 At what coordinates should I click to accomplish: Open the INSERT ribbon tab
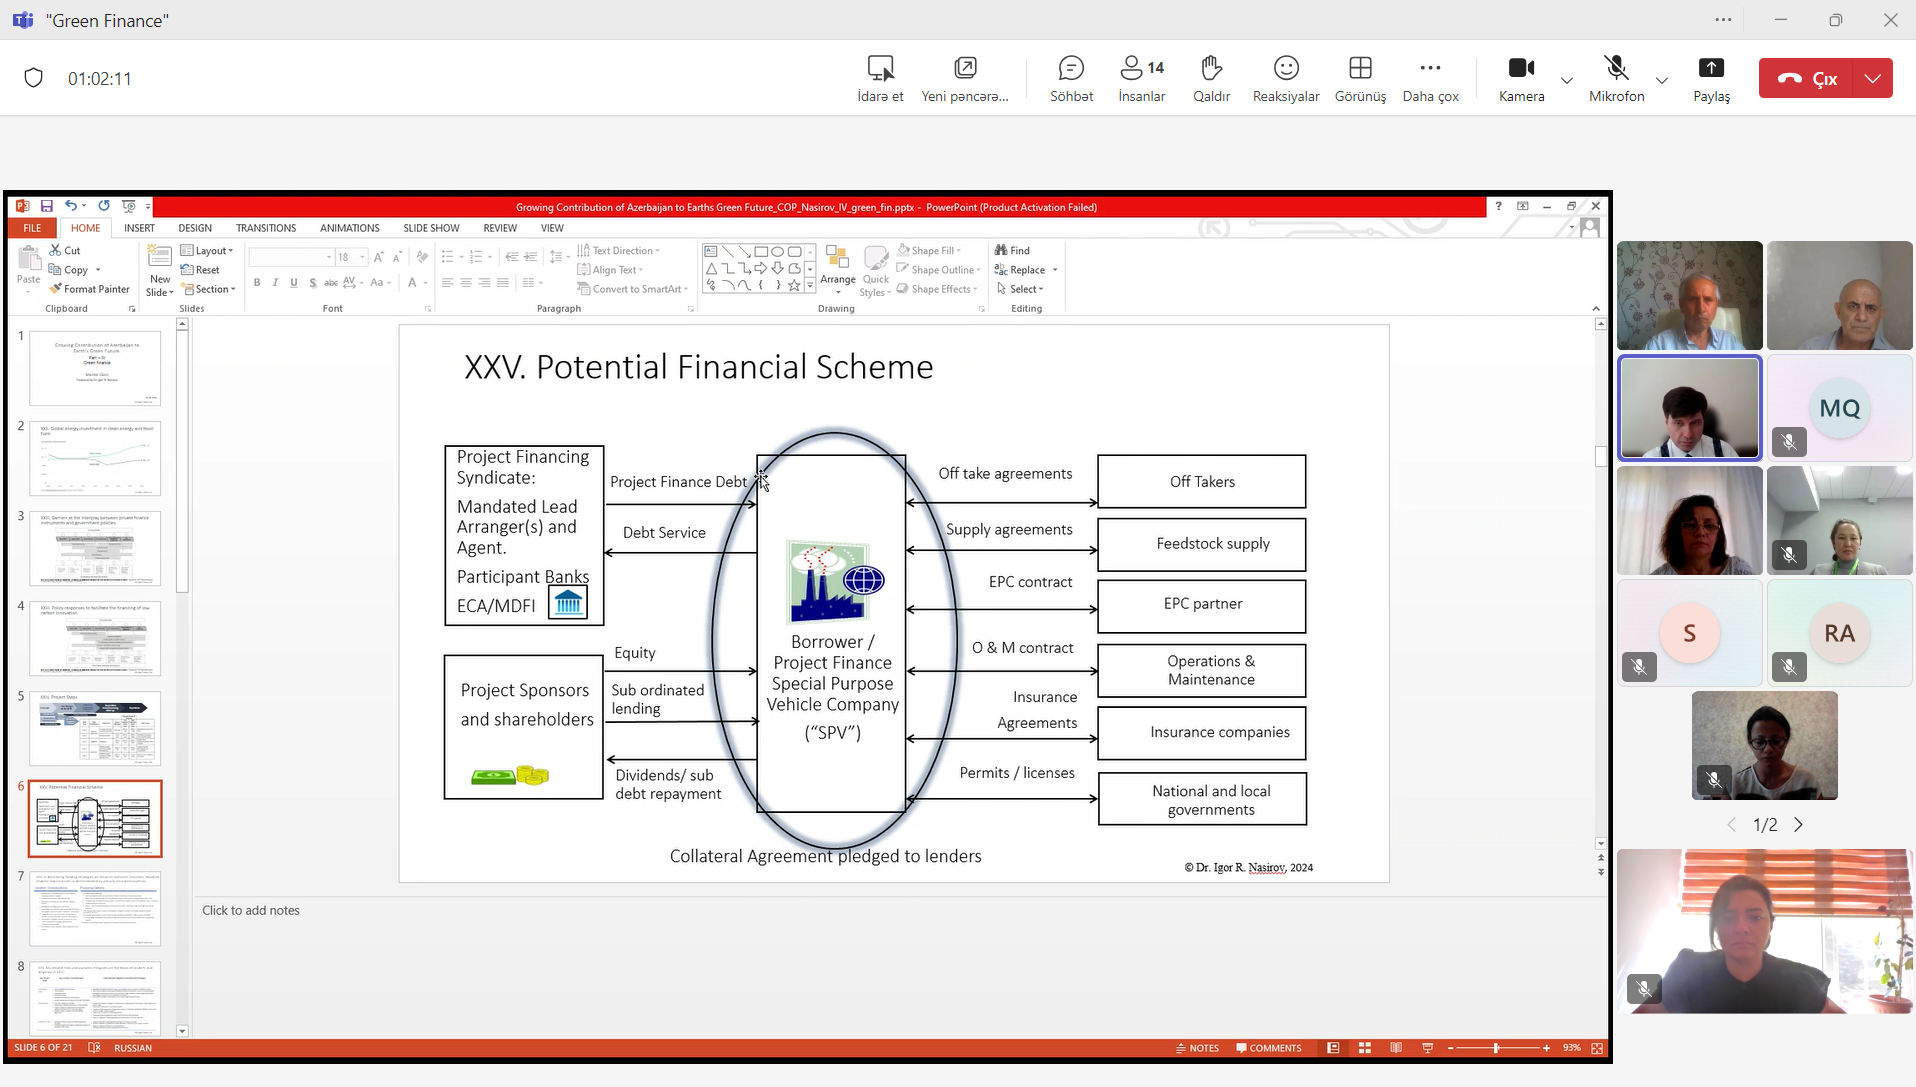(139, 228)
